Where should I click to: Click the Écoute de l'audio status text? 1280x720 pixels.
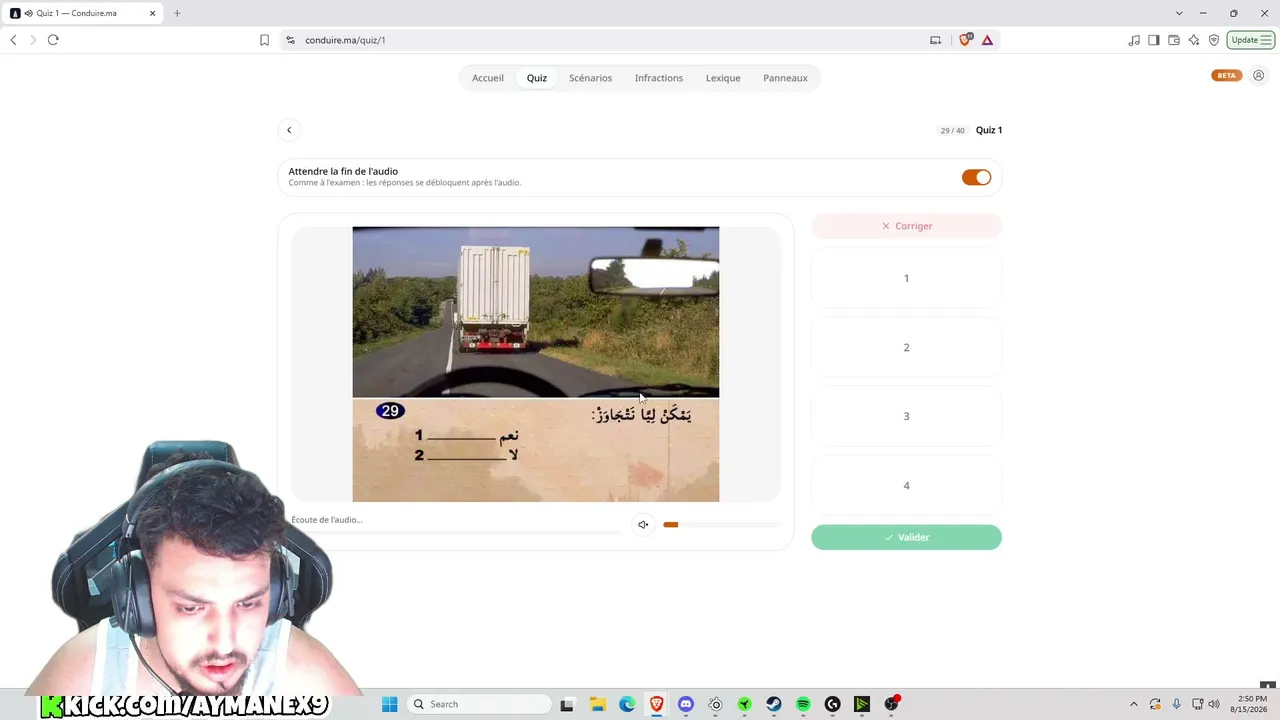tap(327, 520)
